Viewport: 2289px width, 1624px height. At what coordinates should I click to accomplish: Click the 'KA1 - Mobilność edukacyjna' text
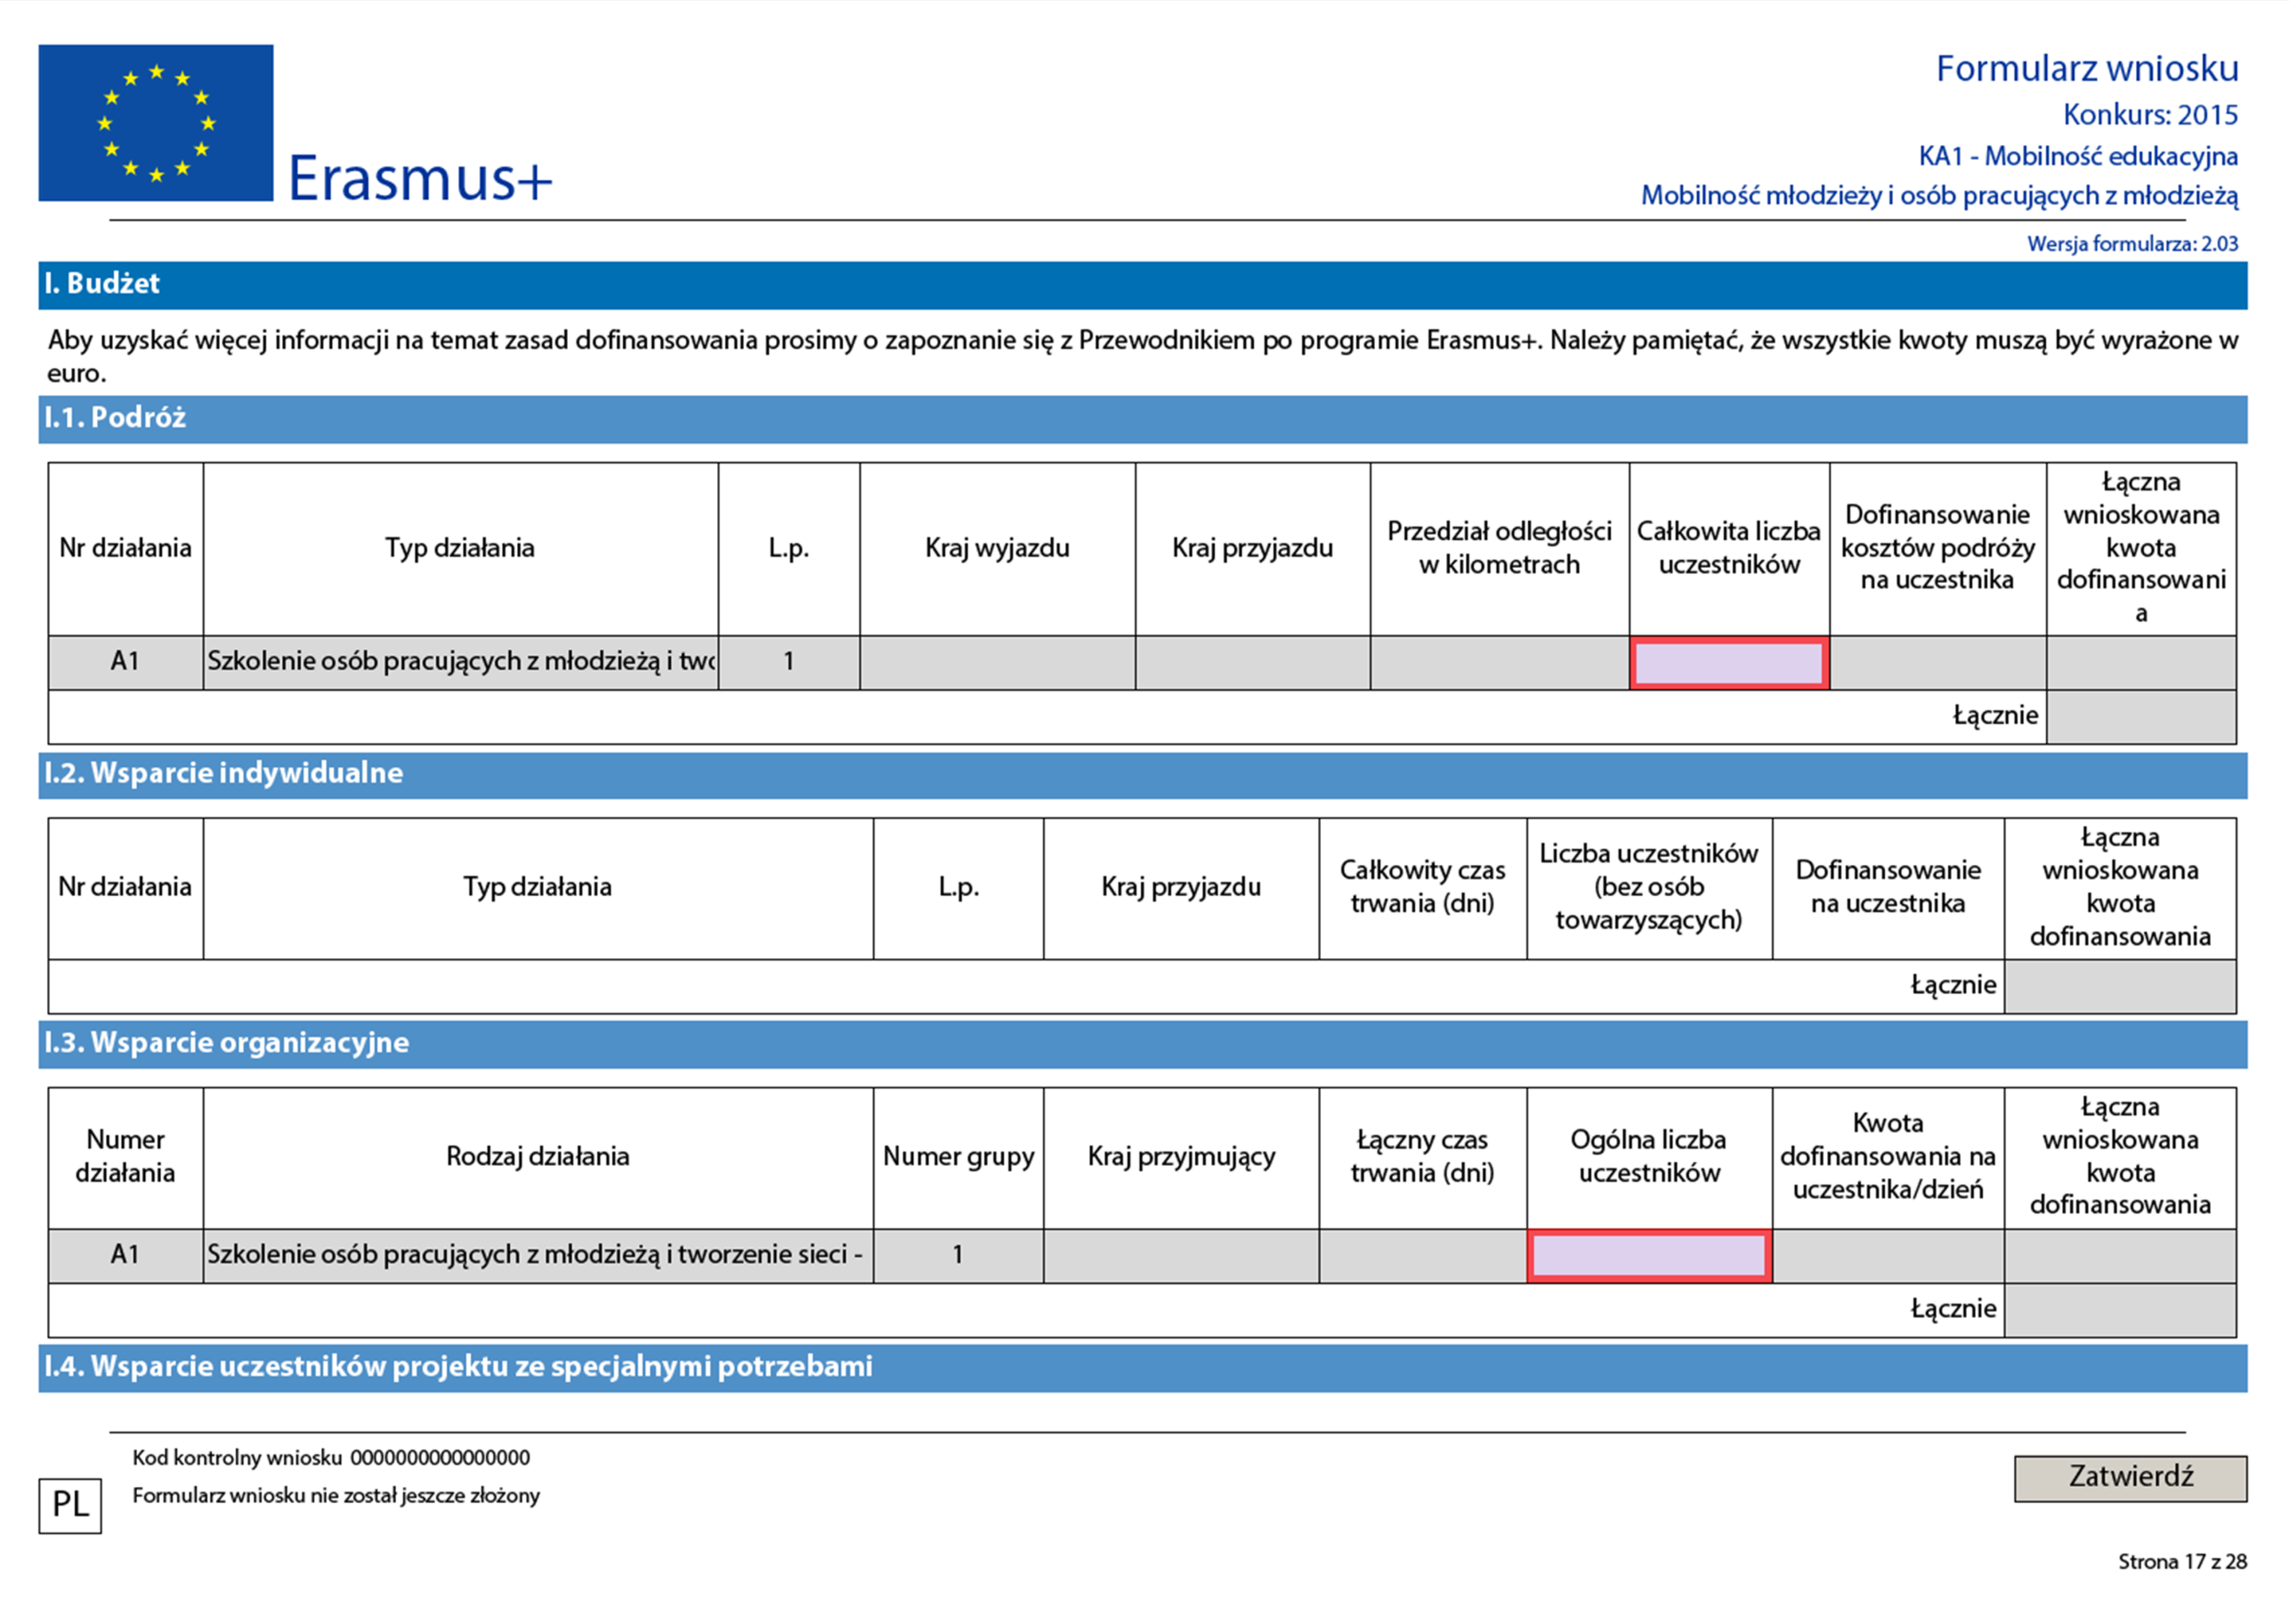point(2077,157)
